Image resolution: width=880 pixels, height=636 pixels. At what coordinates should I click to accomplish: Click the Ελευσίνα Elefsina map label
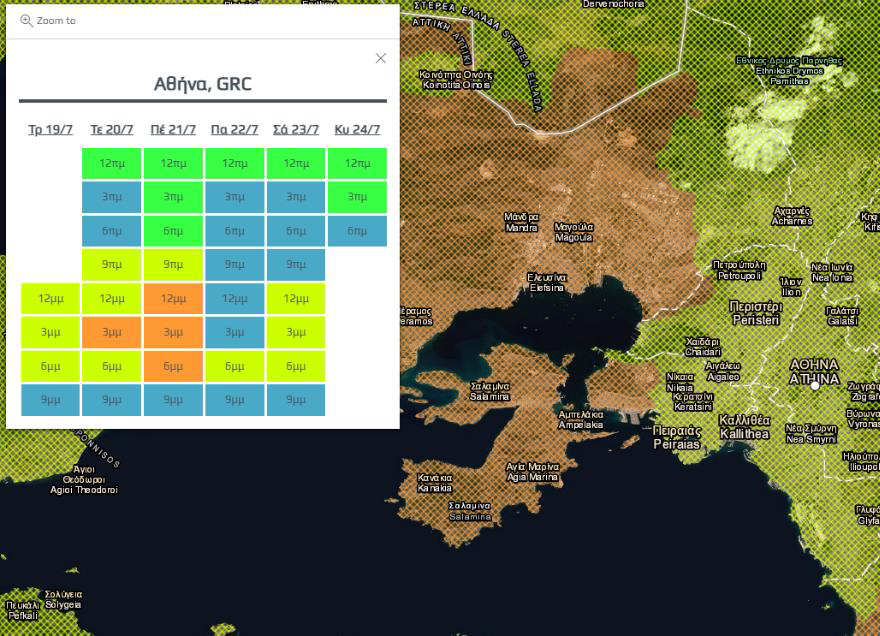pos(547,282)
